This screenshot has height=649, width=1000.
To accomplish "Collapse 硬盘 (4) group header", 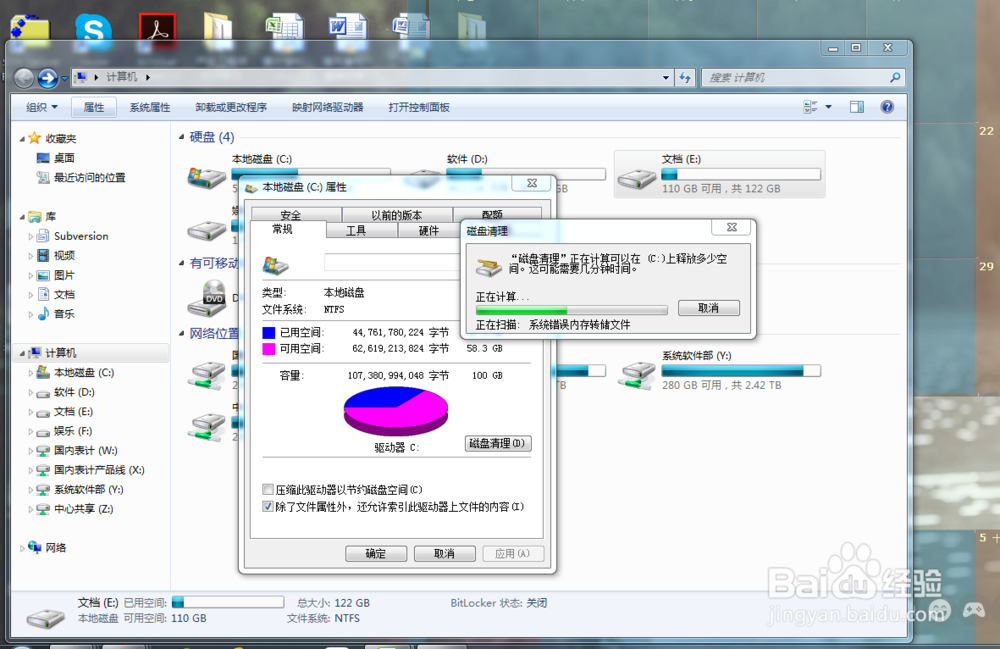I will pos(182,137).
